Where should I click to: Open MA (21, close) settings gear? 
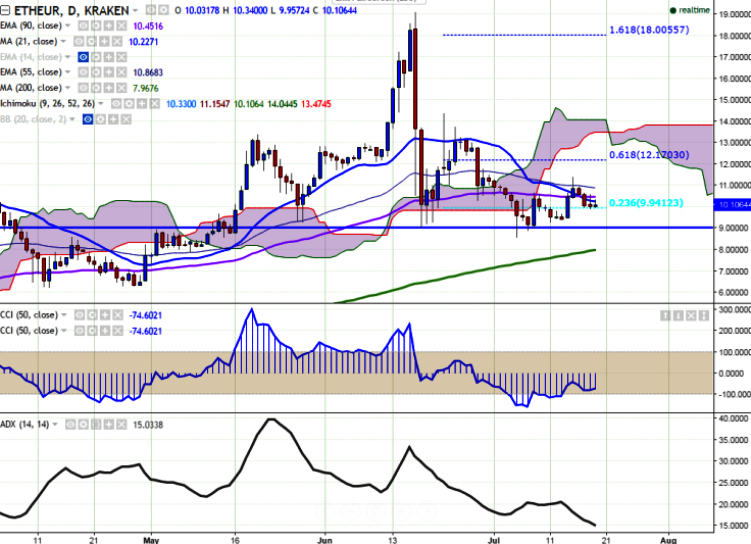coord(91,42)
